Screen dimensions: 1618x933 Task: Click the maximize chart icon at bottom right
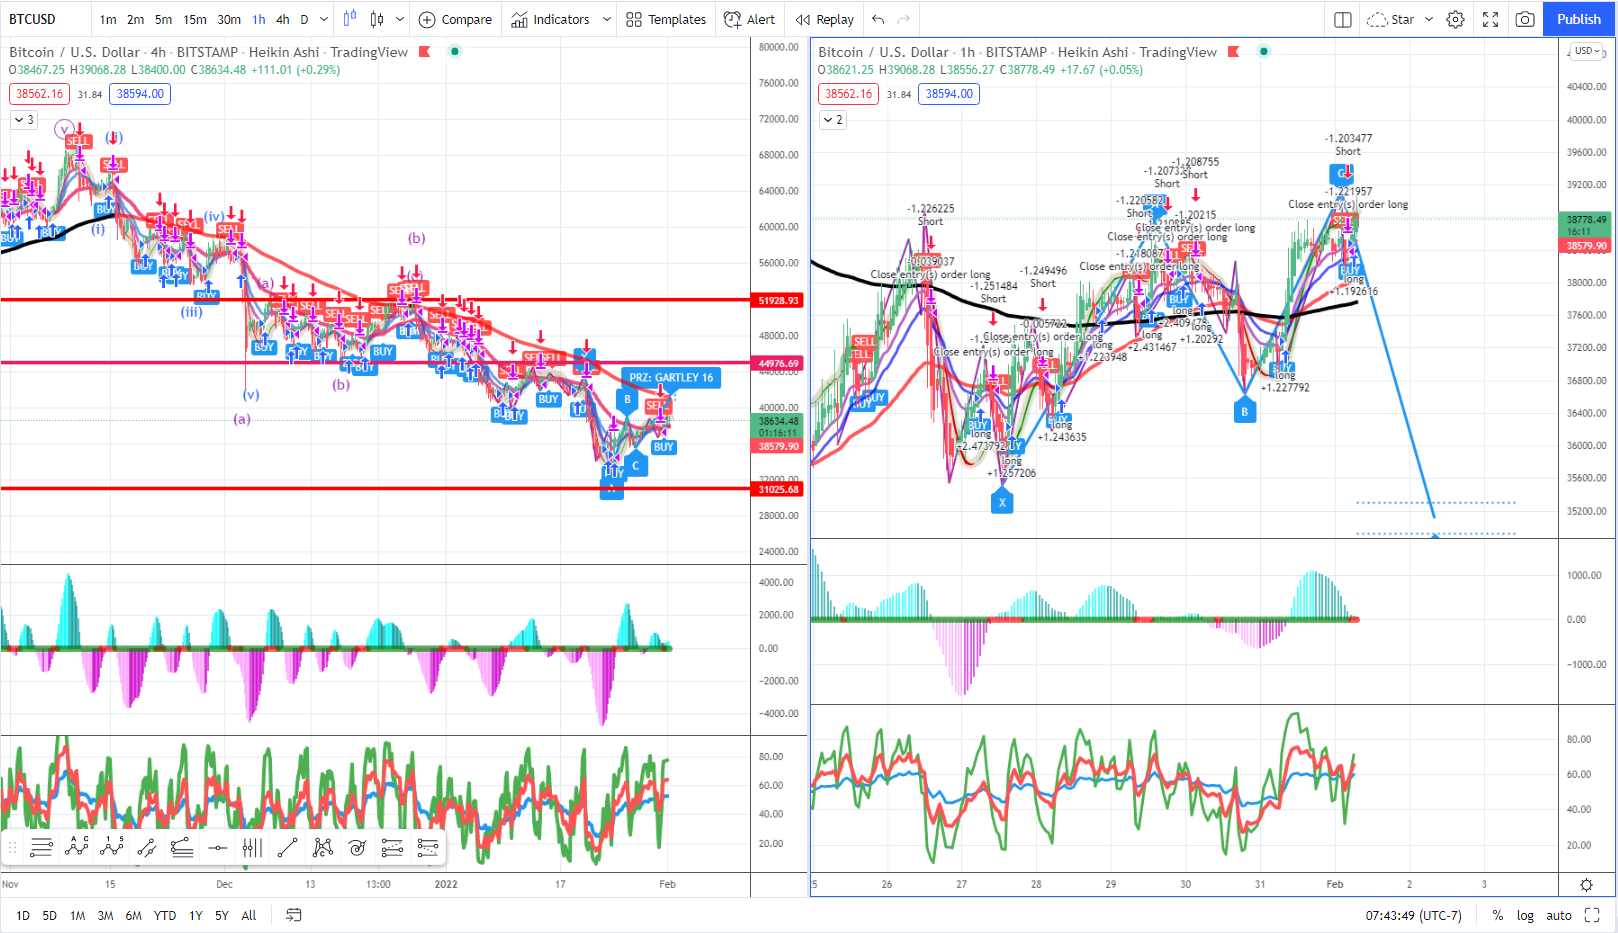[1592, 915]
